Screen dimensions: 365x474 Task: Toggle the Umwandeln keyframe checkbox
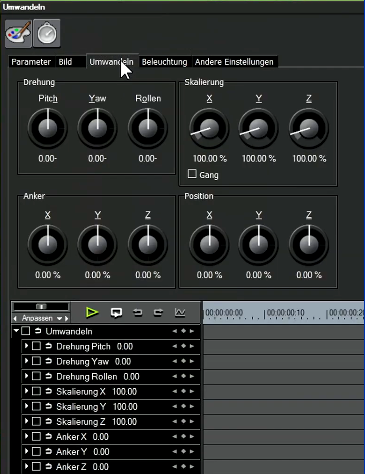coord(26,331)
